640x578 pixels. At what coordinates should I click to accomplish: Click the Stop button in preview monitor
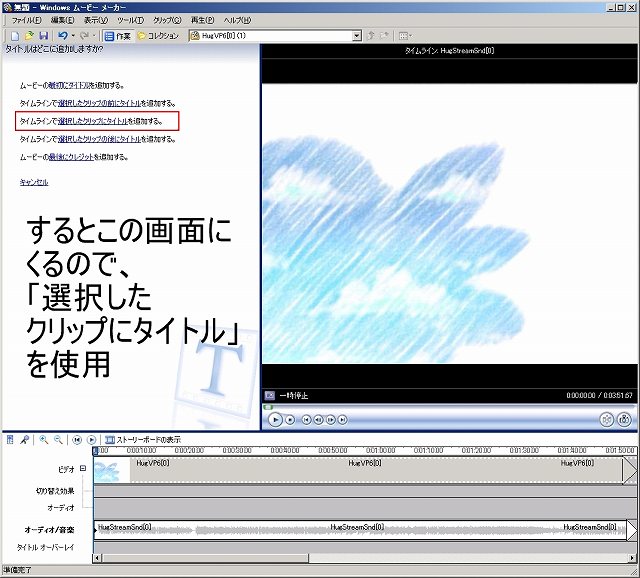pyautogui.click(x=290, y=420)
